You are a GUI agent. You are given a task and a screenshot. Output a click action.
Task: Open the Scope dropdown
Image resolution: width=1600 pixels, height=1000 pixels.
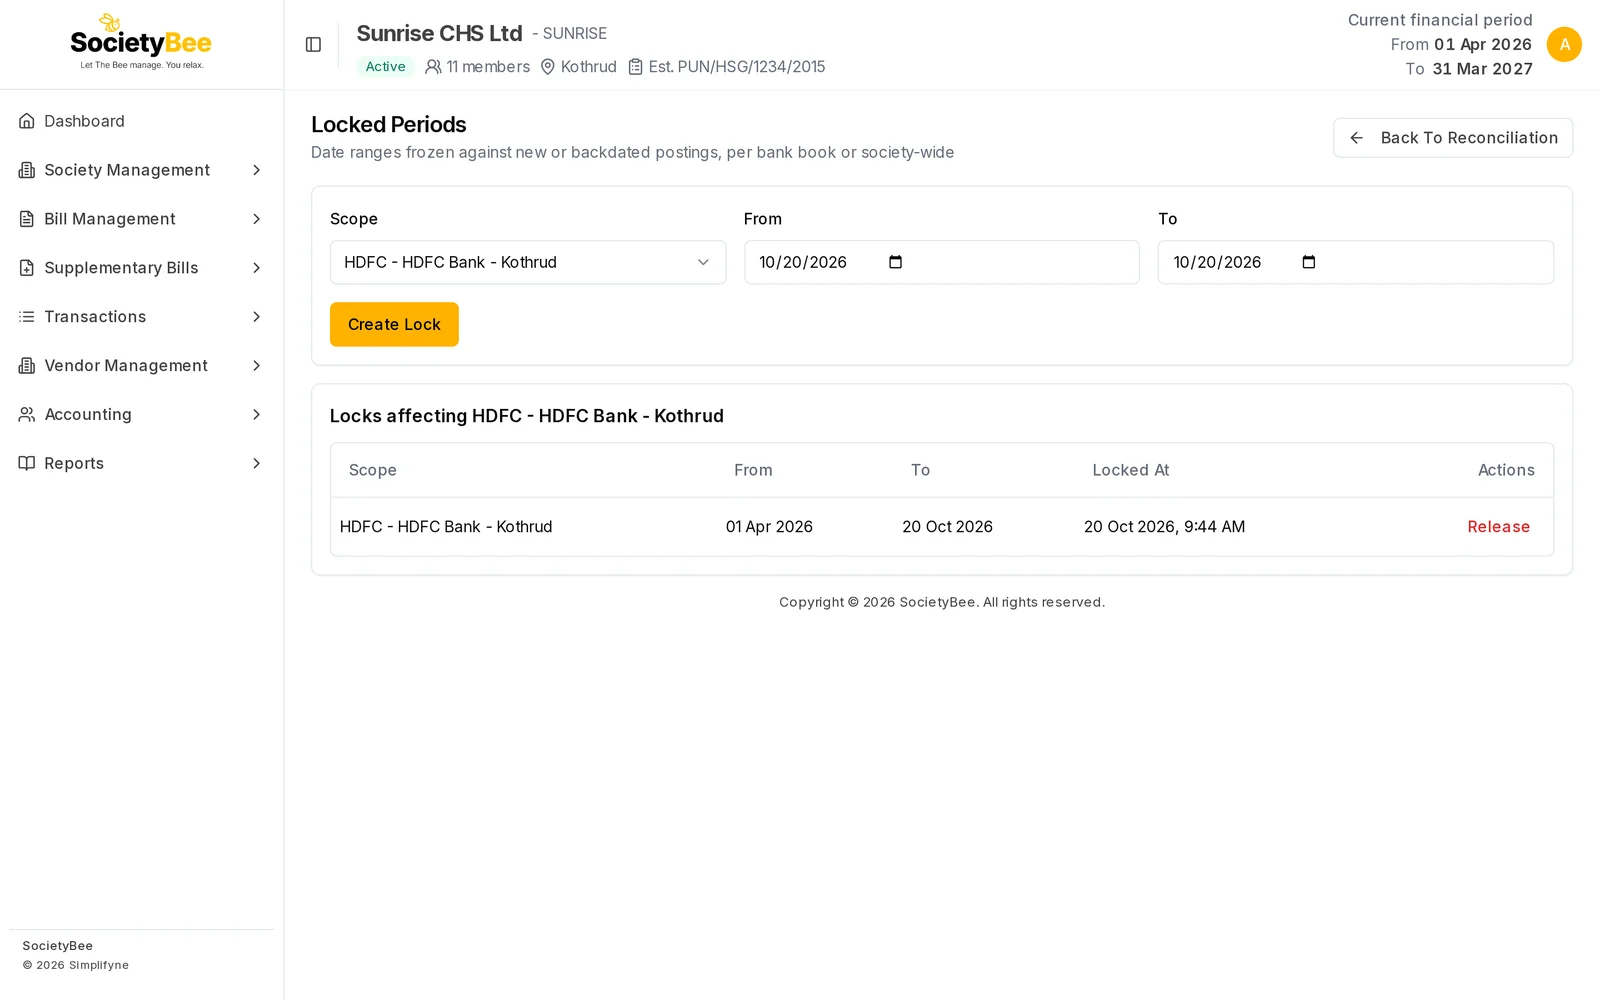528,262
